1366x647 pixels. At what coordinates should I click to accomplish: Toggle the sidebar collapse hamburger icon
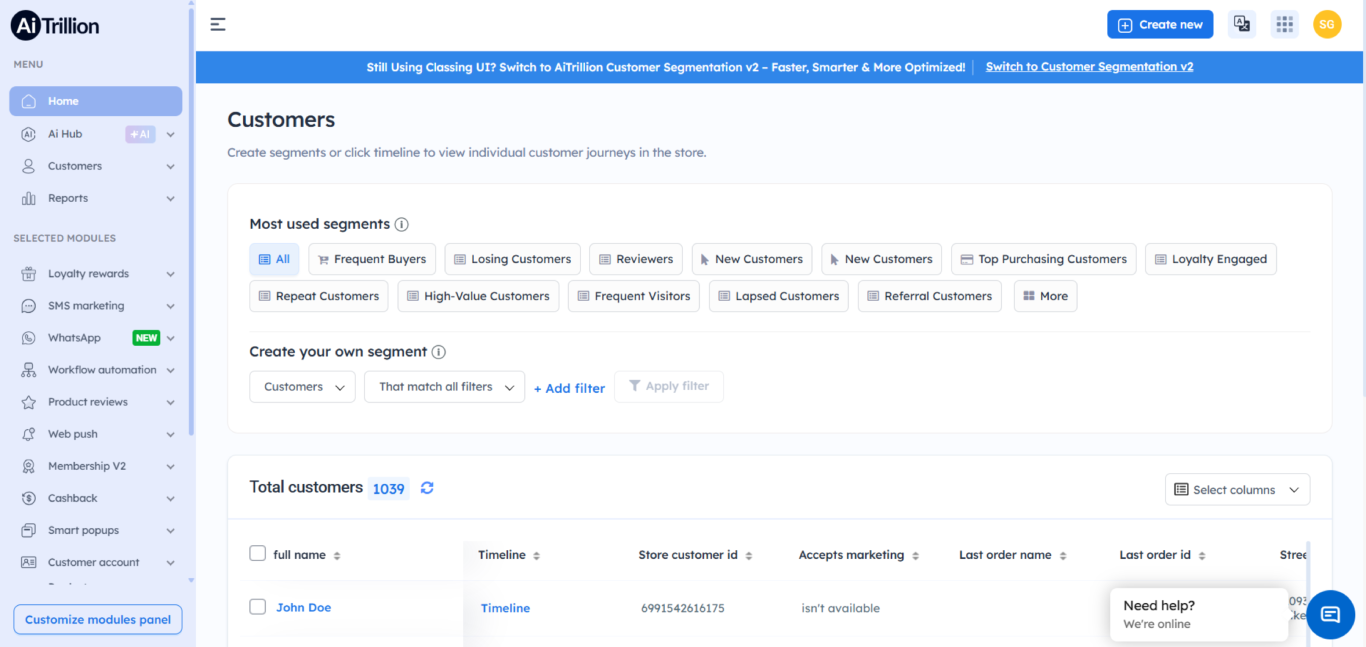pos(218,24)
